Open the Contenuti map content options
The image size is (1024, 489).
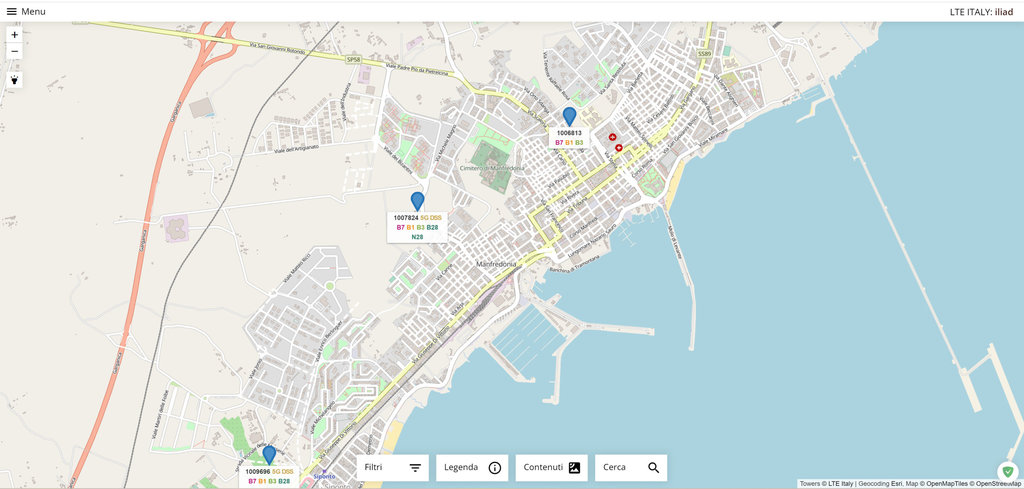coord(551,467)
